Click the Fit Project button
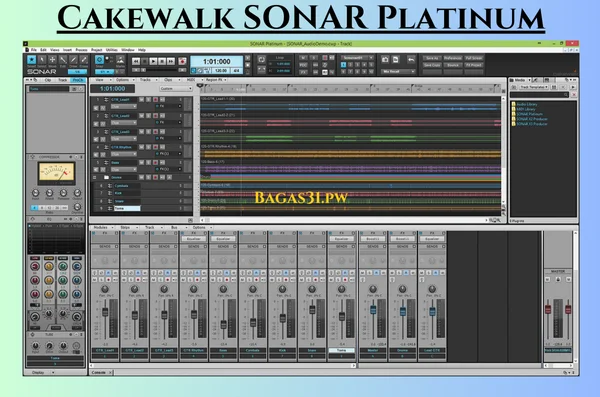 pos(474,65)
